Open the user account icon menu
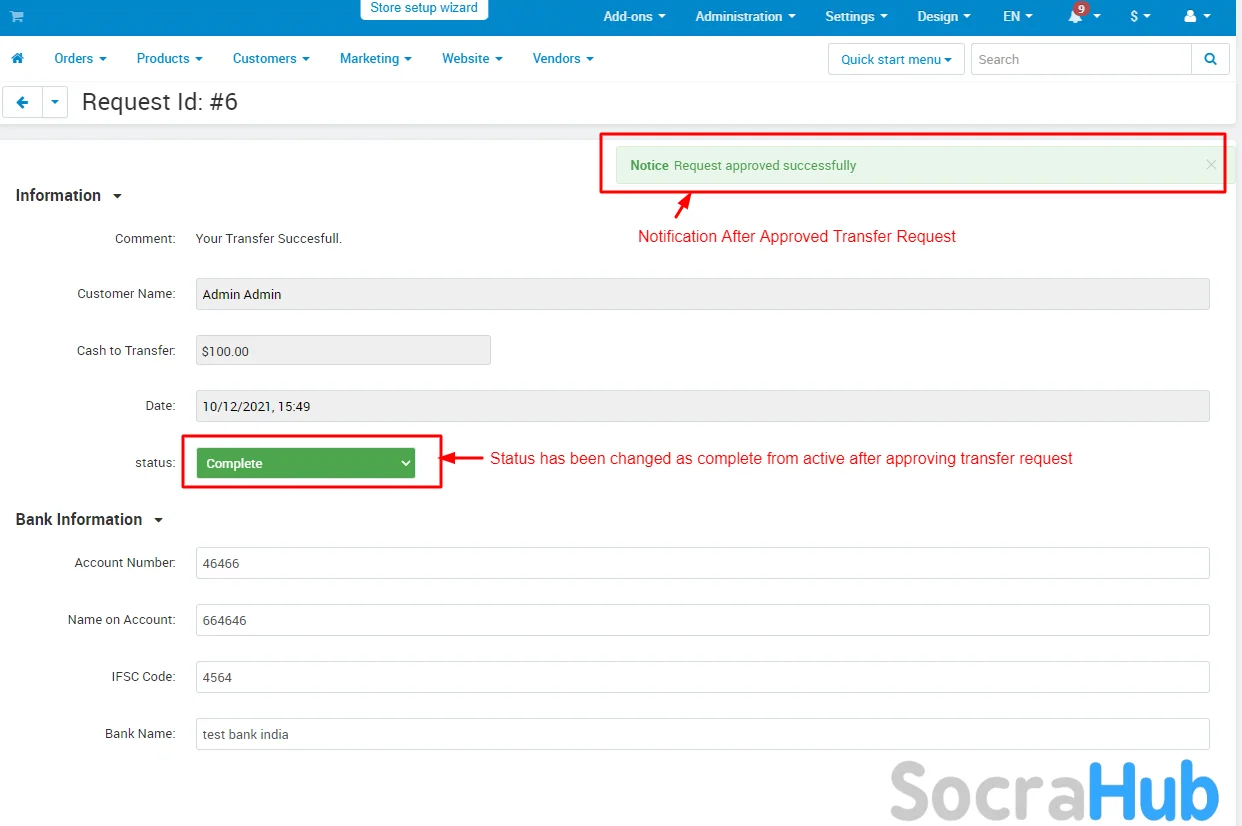The image size is (1242, 826). 1196,17
